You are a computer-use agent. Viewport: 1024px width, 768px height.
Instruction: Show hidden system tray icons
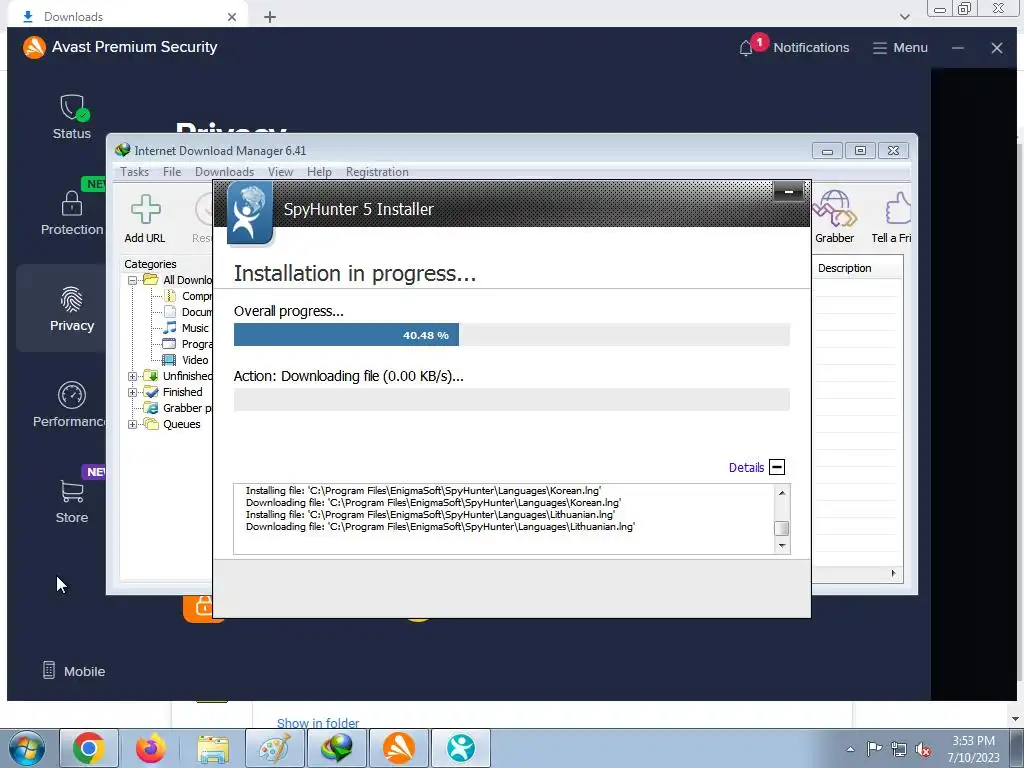(x=850, y=749)
